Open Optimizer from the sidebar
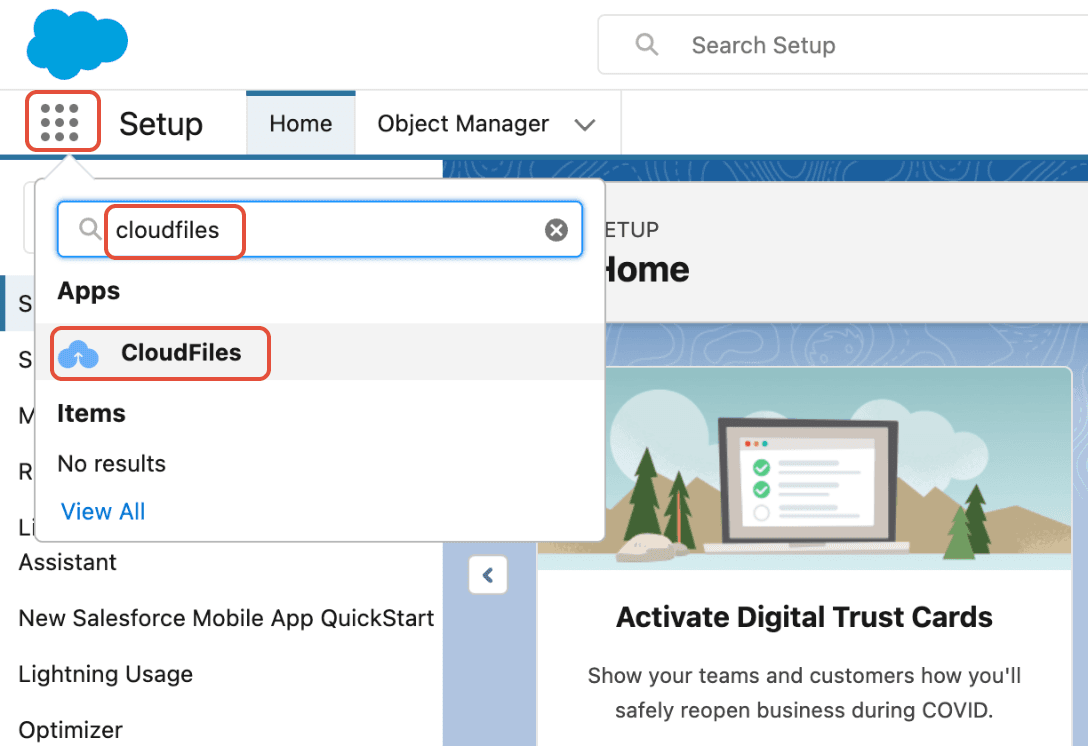 pos(70,730)
